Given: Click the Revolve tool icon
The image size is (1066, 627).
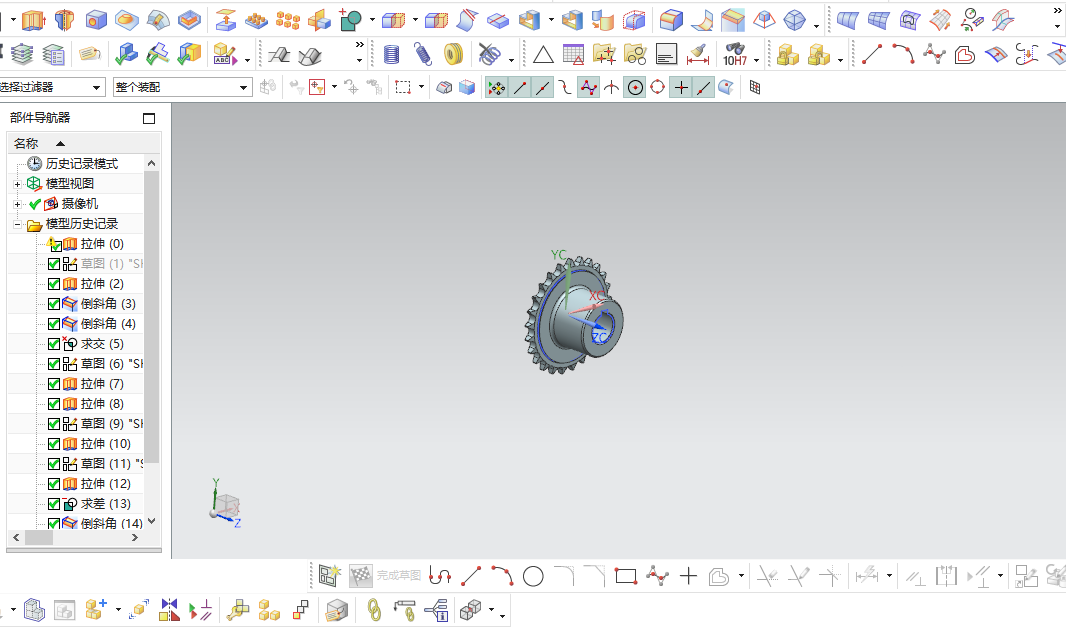Looking at the screenshot, I should click(65, 20).
